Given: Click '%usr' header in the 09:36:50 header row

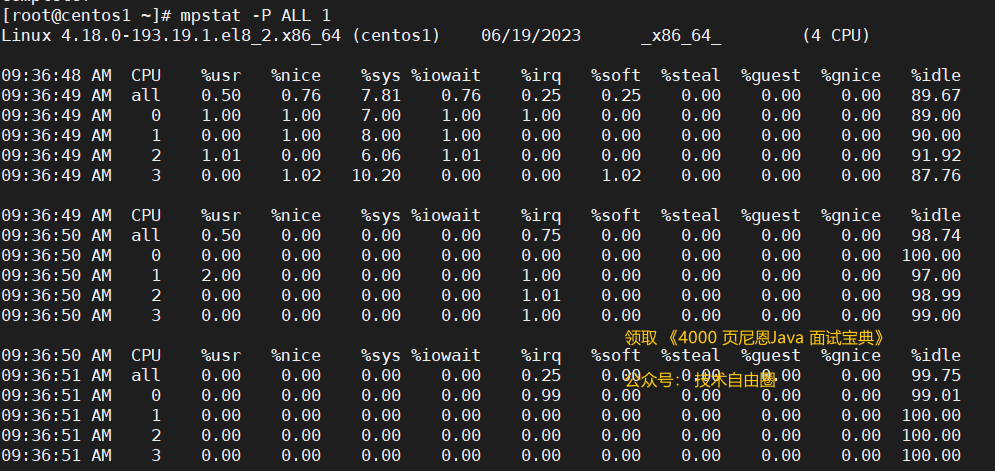Looking at the screenshot, I should [x=221, y=355].
